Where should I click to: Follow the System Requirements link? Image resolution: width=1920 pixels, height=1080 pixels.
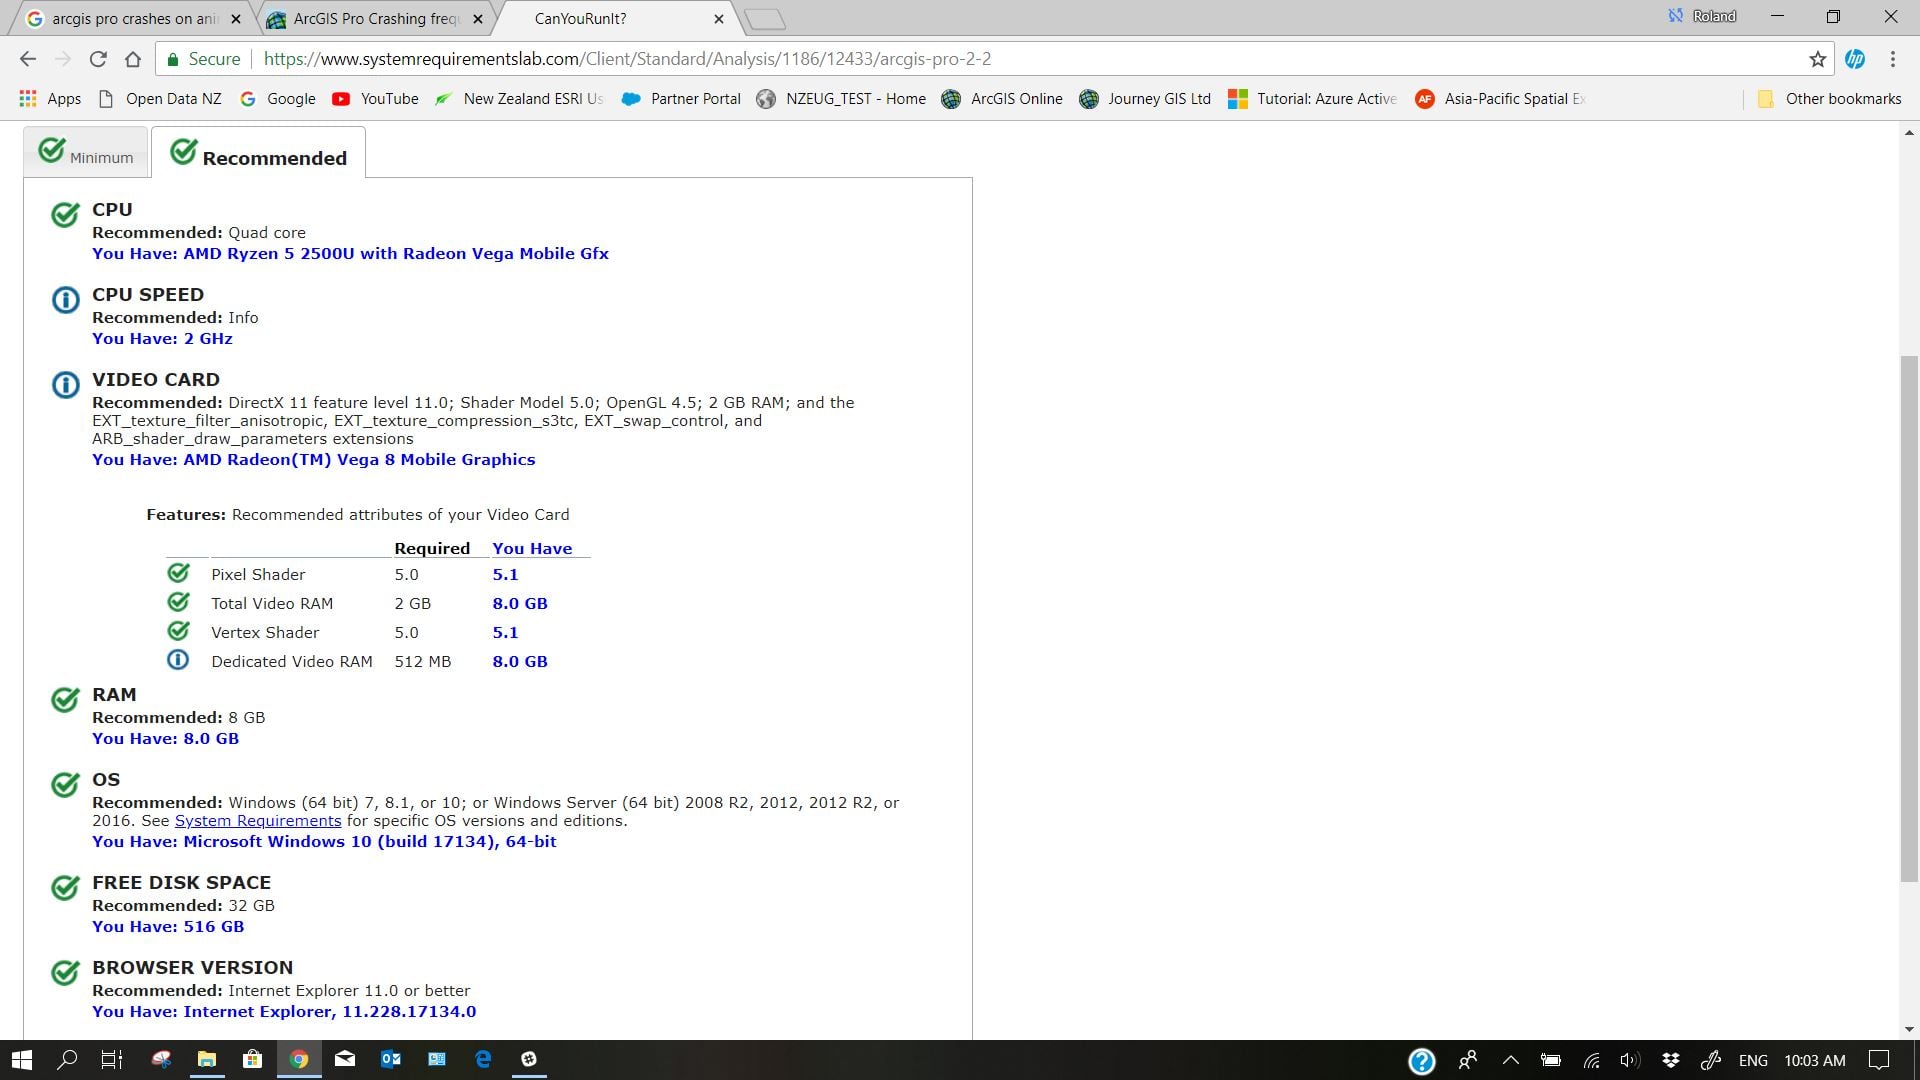coord(258,821)
